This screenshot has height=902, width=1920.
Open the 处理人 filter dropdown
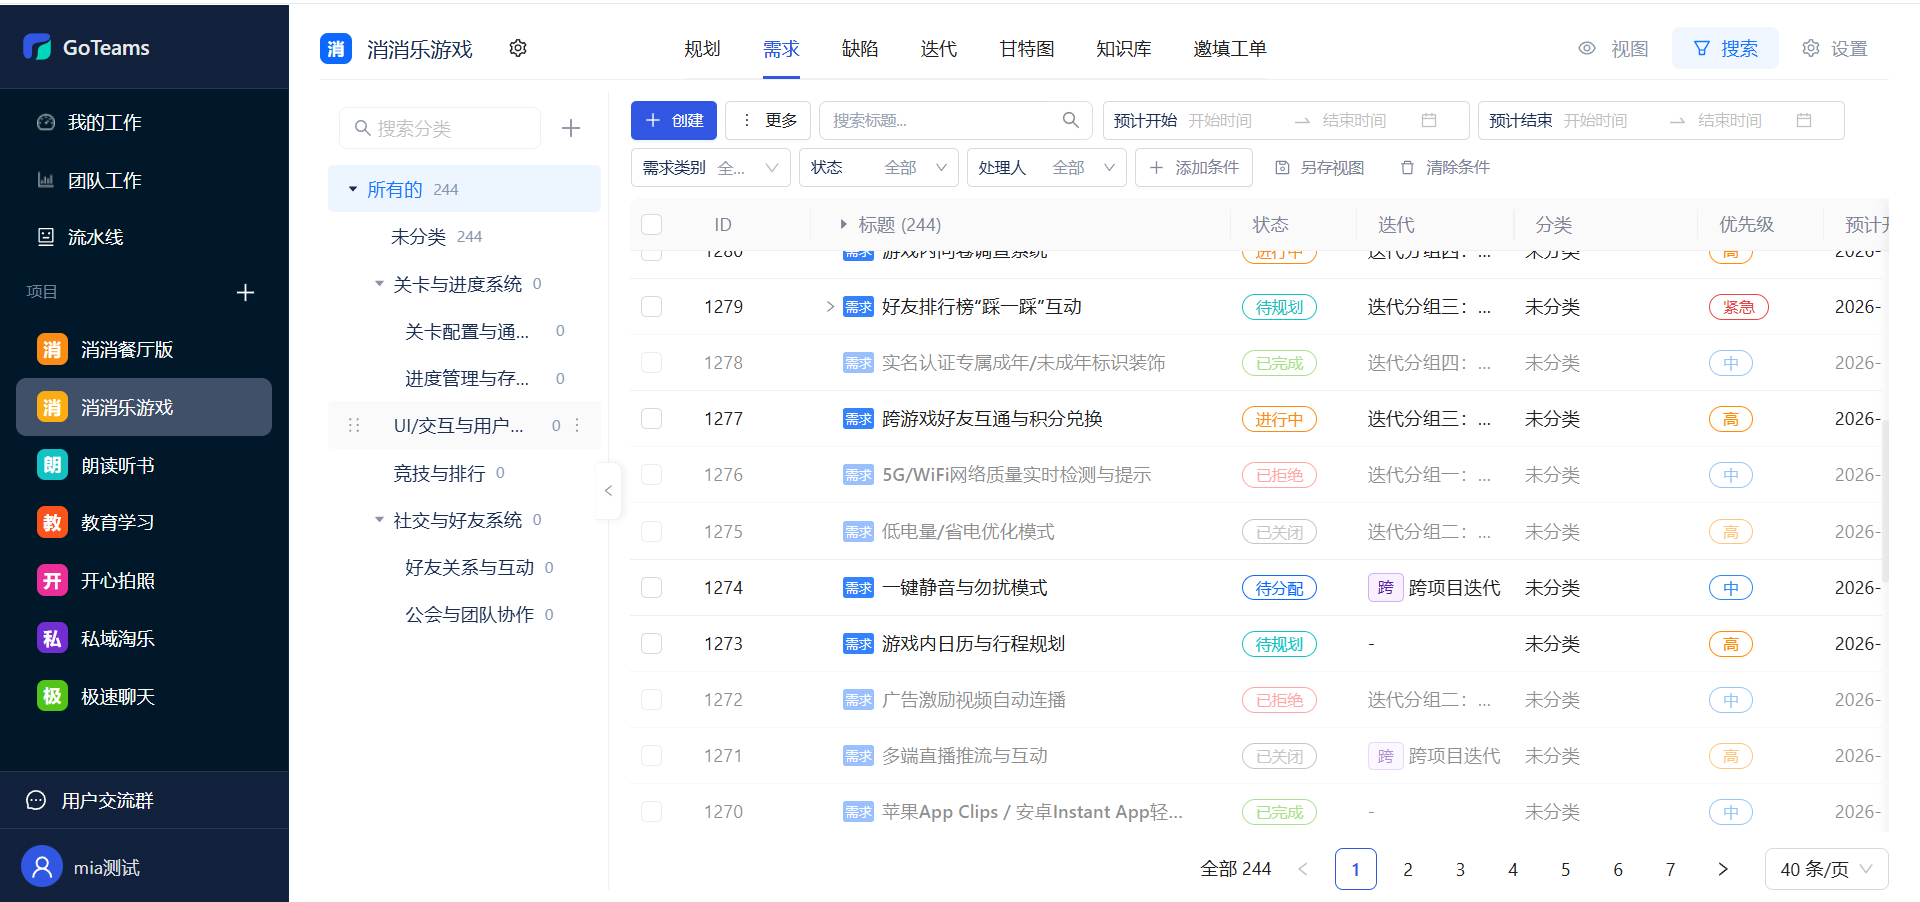(1047, 167)
